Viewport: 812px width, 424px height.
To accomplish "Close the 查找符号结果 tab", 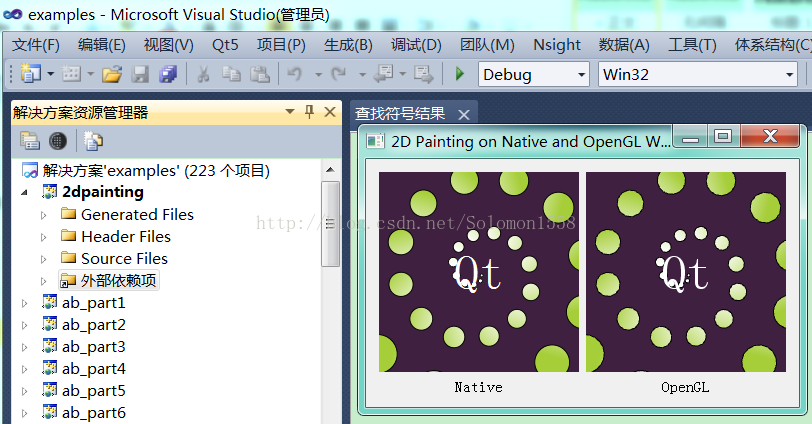I will click(x=464, y=114).
